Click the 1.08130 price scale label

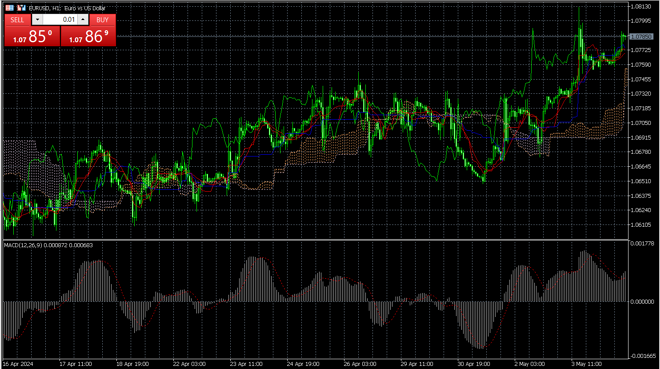[641, 6]
